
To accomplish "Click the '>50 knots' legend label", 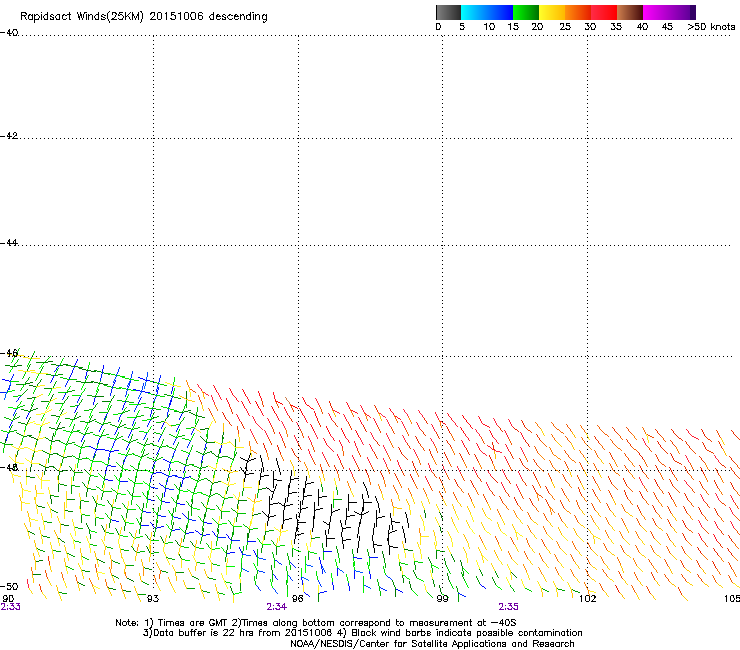I will click(711, 27).
